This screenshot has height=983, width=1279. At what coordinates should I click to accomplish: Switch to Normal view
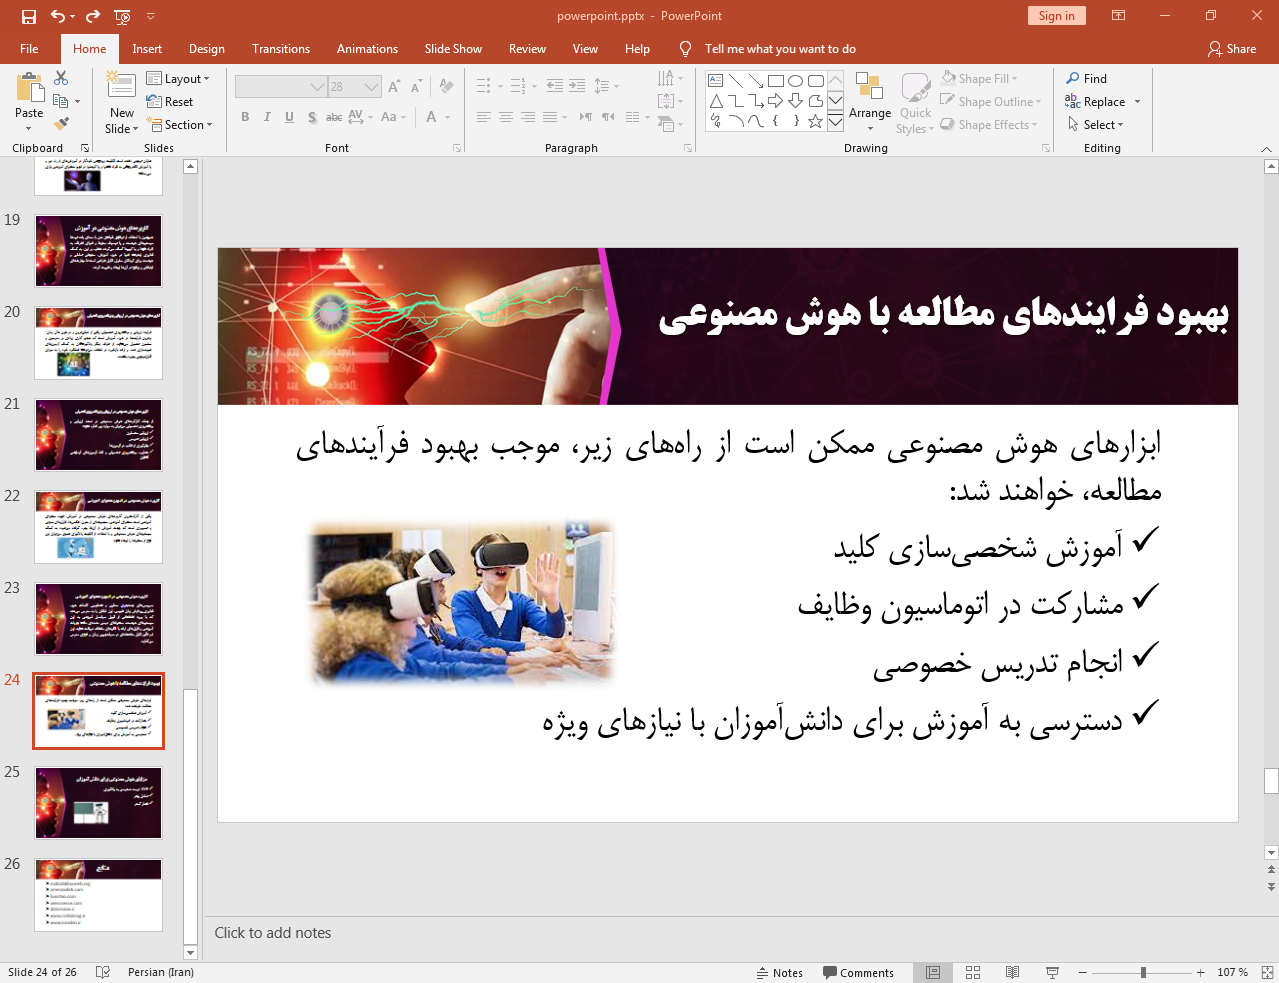(933, 972)
